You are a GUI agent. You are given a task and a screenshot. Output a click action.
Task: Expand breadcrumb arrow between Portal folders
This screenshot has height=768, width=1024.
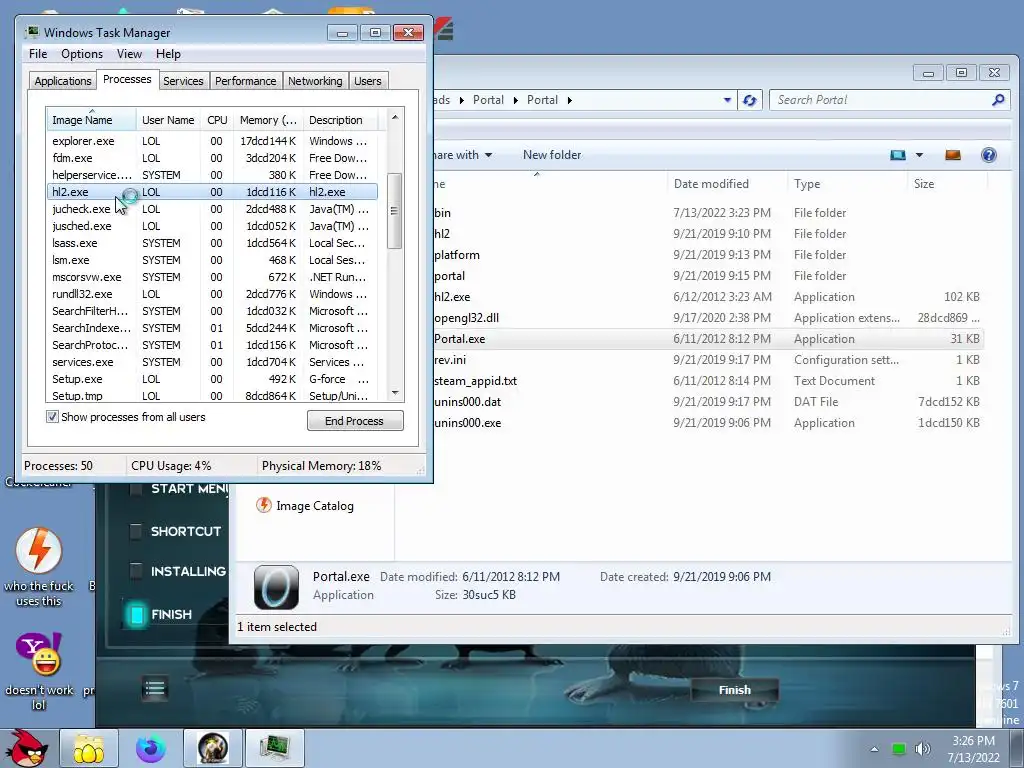515,100
